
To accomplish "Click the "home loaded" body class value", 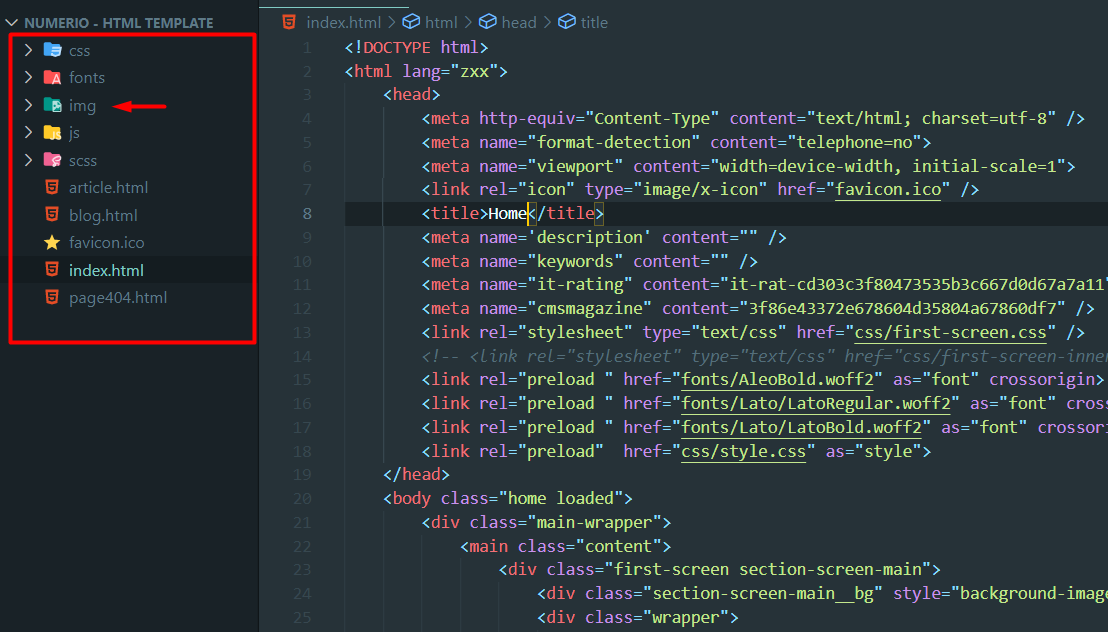I will 562,498.
